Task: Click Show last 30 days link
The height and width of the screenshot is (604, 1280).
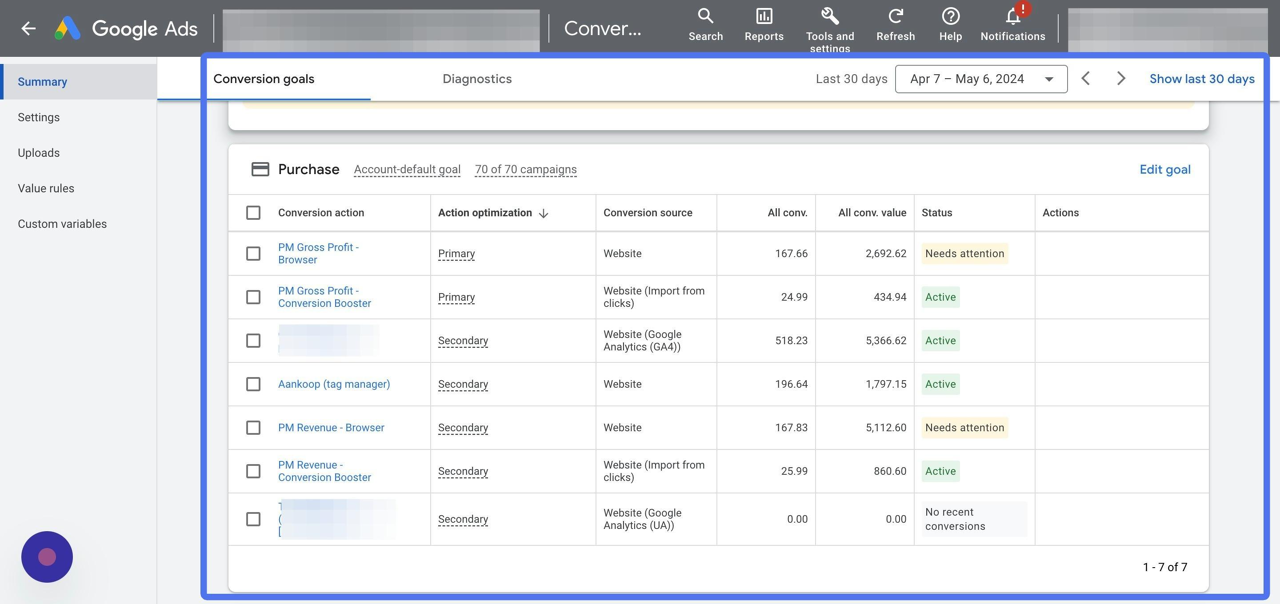Action: [x=1202, y=79]
